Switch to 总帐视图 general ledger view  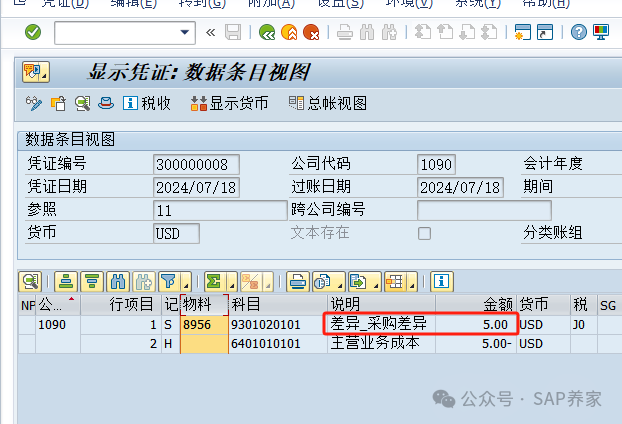[x=328, y=104]
